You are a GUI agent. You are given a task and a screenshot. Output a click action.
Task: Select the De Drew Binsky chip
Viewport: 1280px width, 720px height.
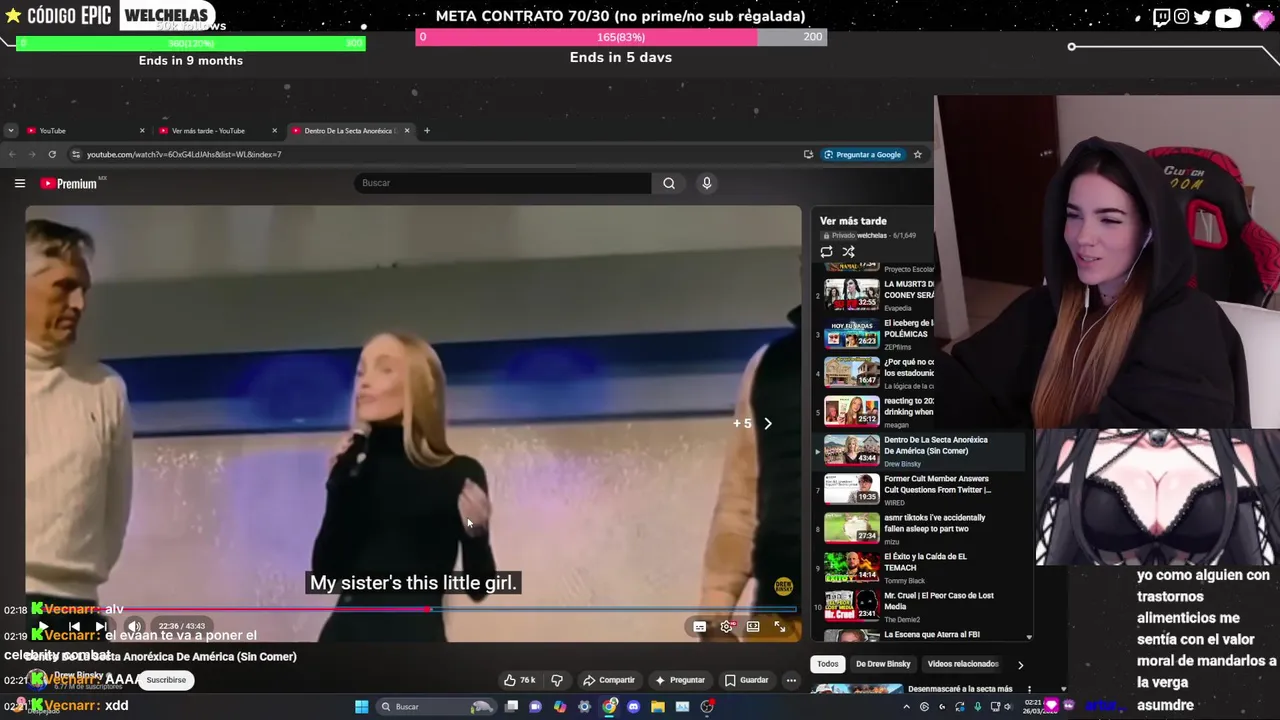tap(883, 664)
